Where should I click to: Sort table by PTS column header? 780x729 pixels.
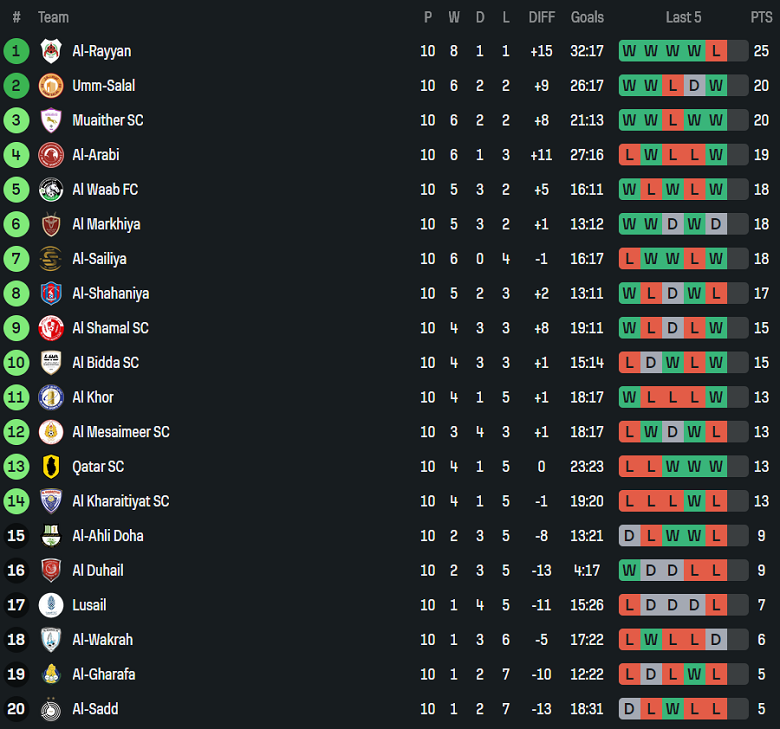pos(761,17)
